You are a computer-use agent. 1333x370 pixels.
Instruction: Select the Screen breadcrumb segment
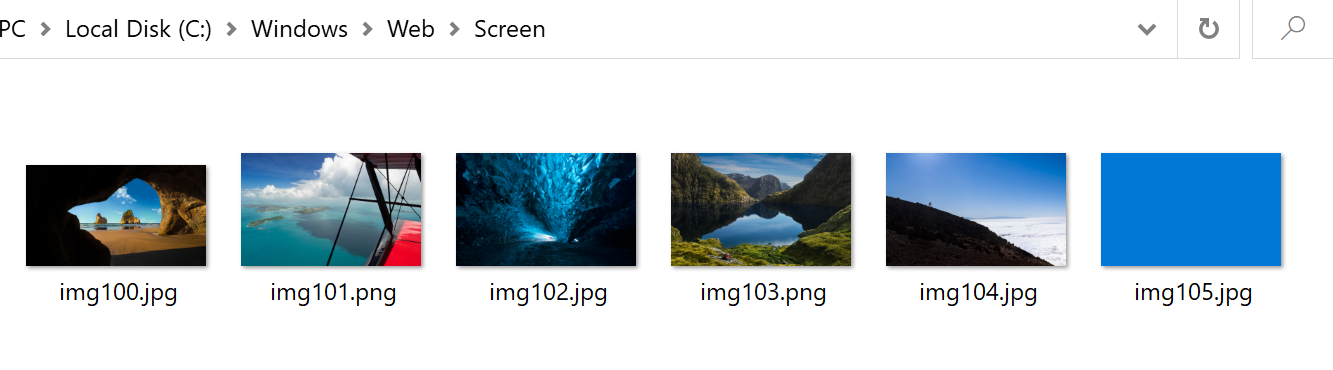click(x=510, y=29)
